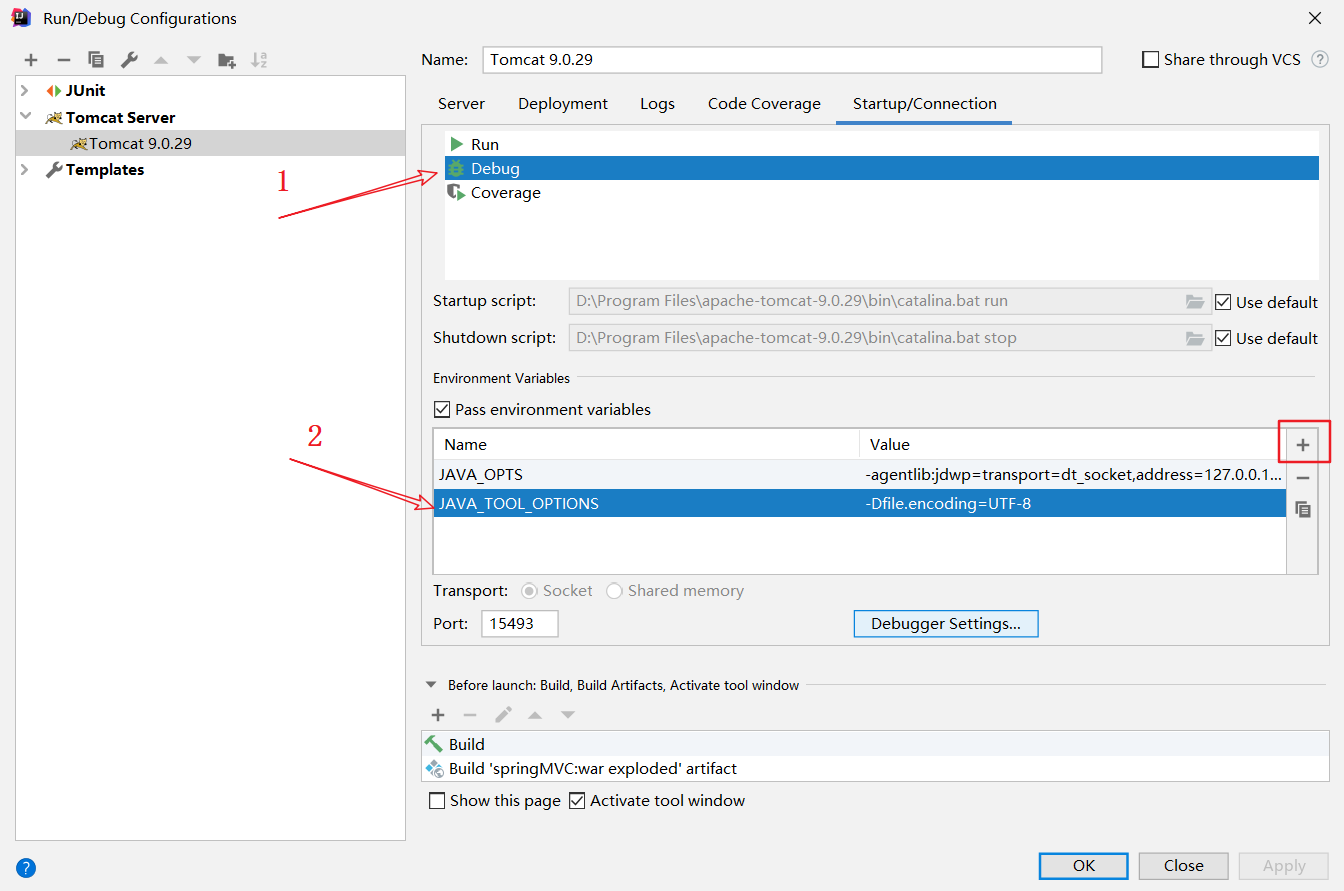Open the Deployment tab
The height and width of the screenshot is (891, 1344).
(563, 104)
